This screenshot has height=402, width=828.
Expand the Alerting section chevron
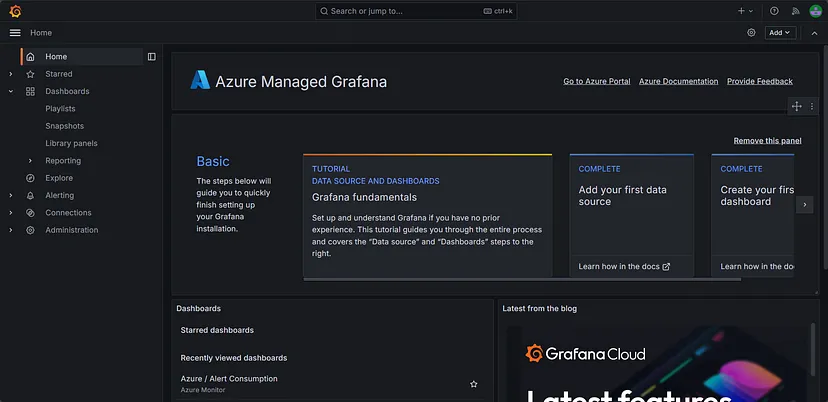[x=11, y=196]
